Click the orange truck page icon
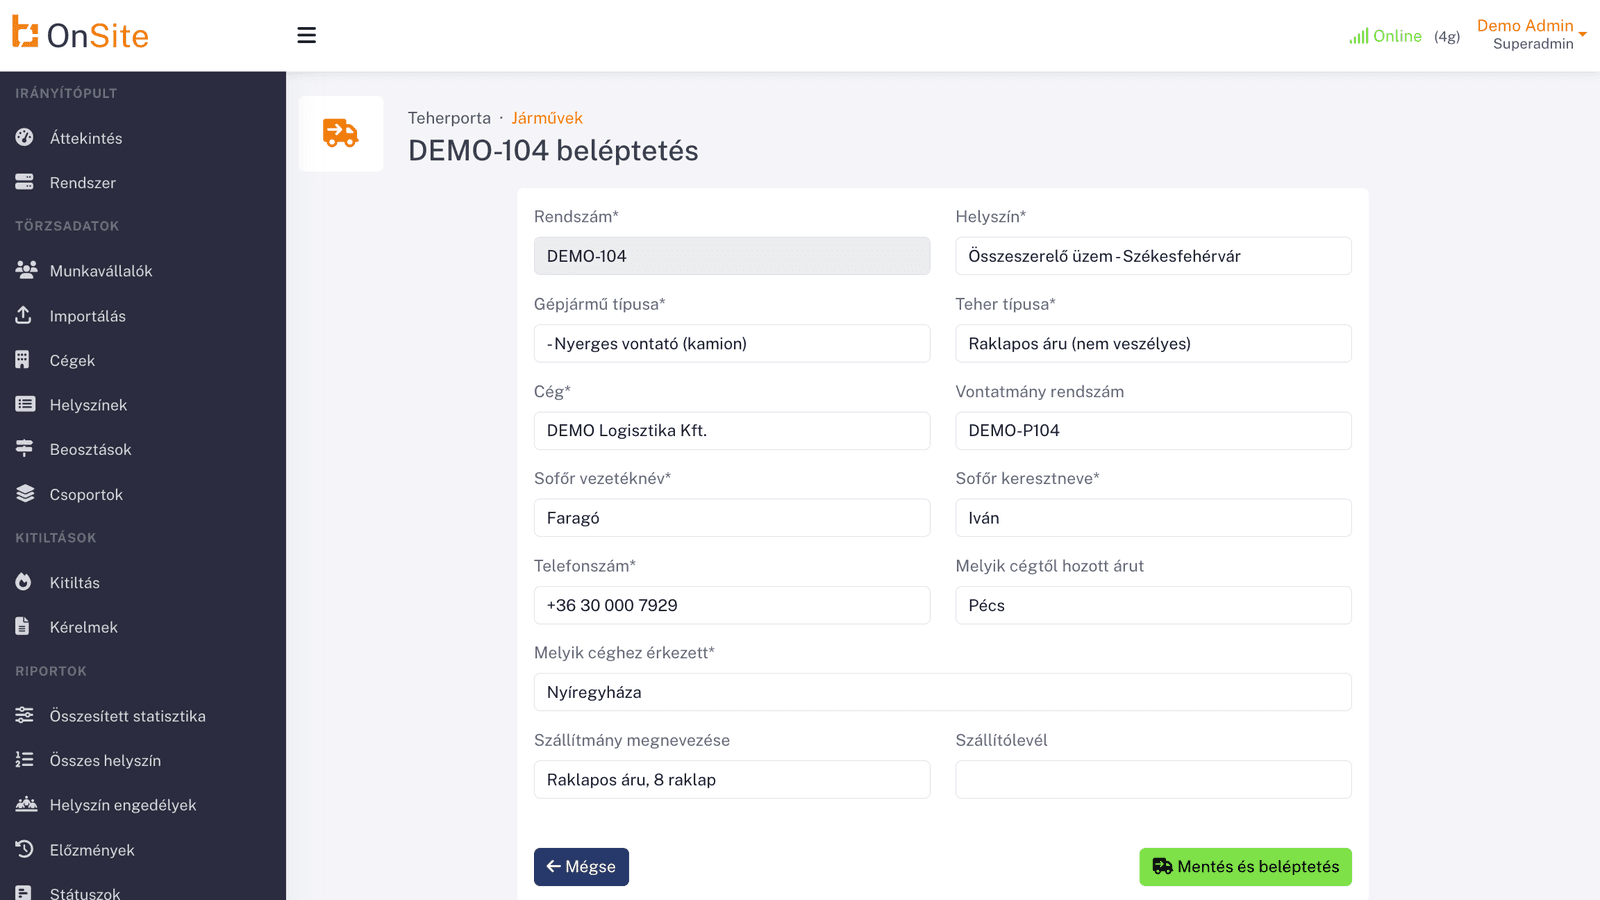 click(341, 133)
